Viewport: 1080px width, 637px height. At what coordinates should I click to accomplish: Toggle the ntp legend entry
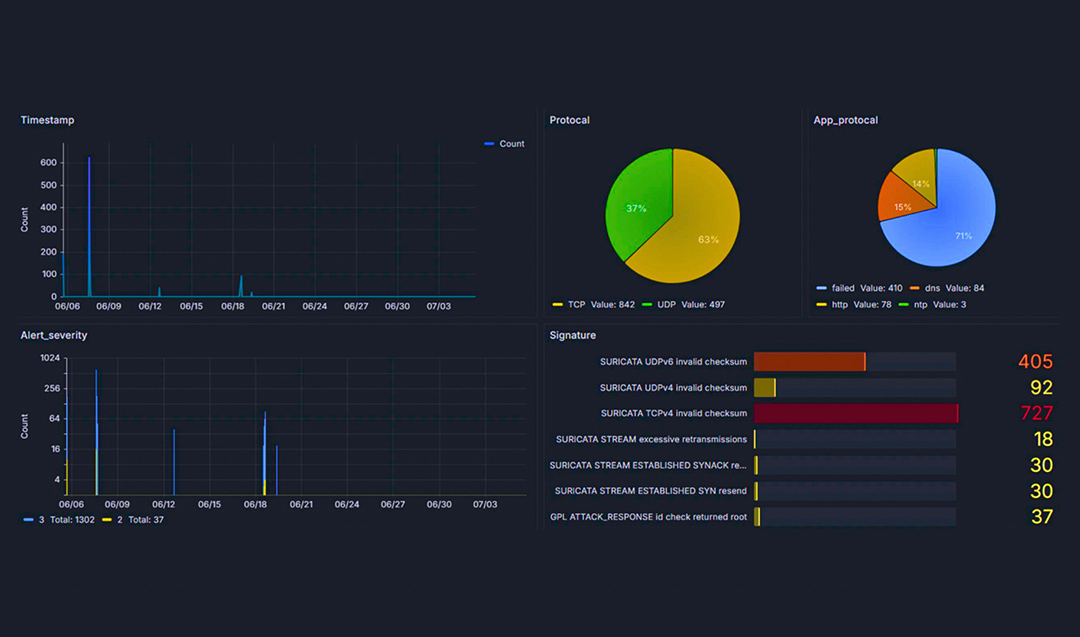click(x=933, y=304)
